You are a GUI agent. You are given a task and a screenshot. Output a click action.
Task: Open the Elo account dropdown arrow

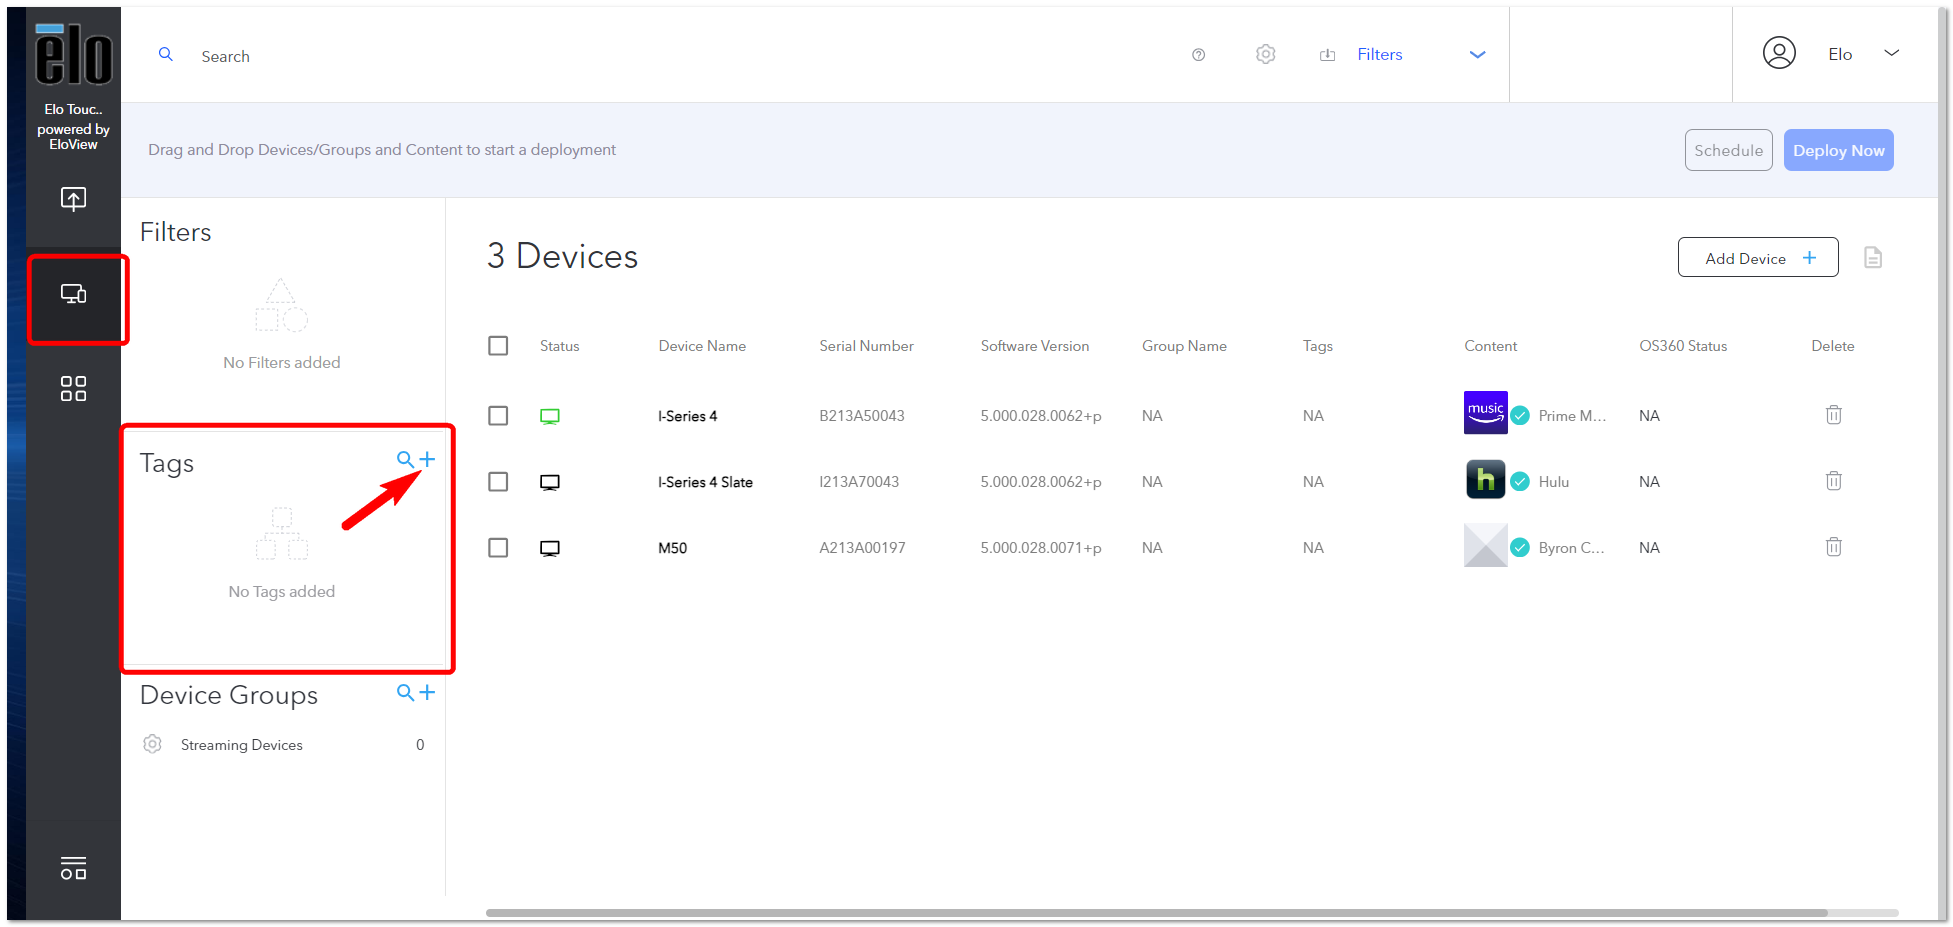(1891, 53)
